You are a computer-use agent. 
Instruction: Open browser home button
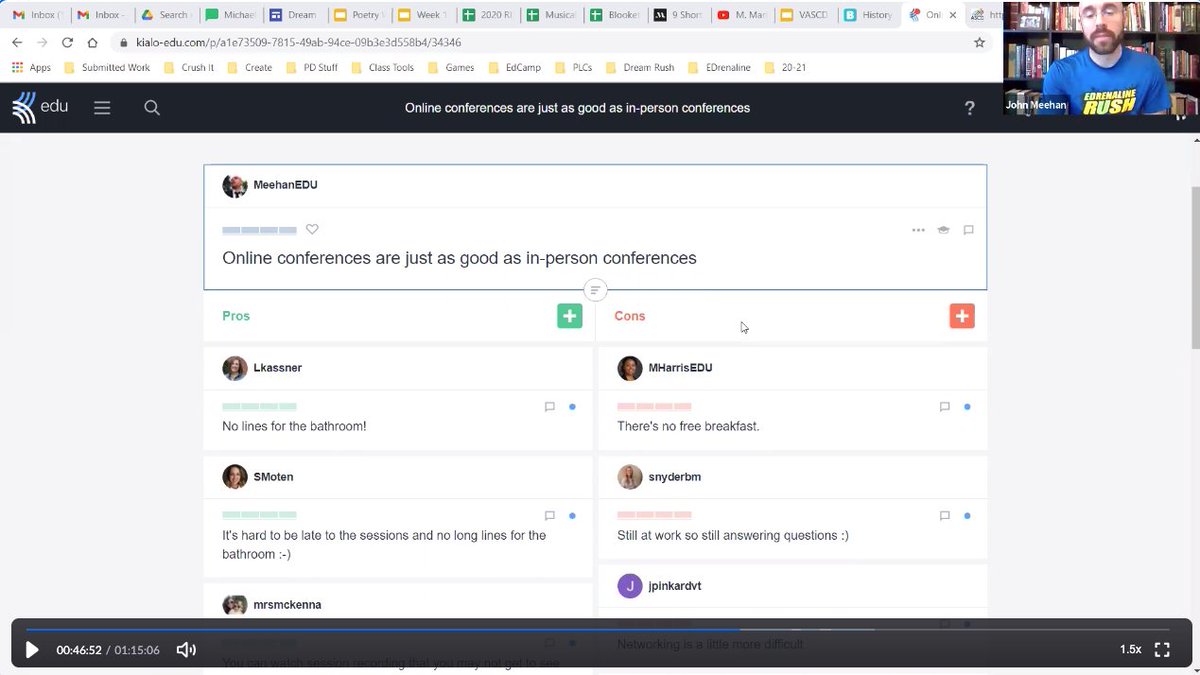pyautogui.click(x=92, y=43)
